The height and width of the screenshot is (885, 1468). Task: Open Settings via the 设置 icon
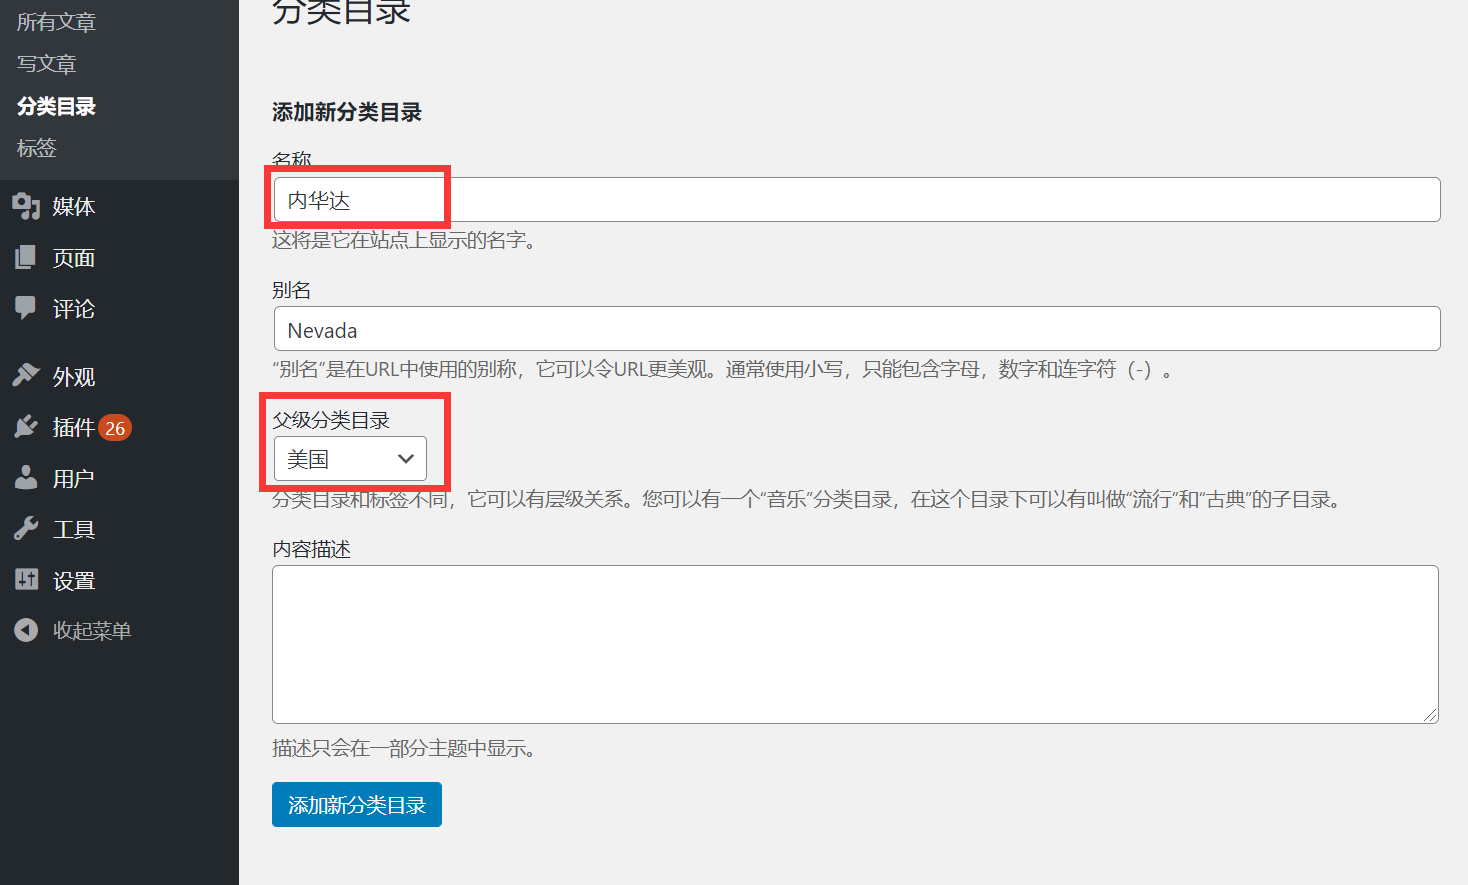point(26,580)
